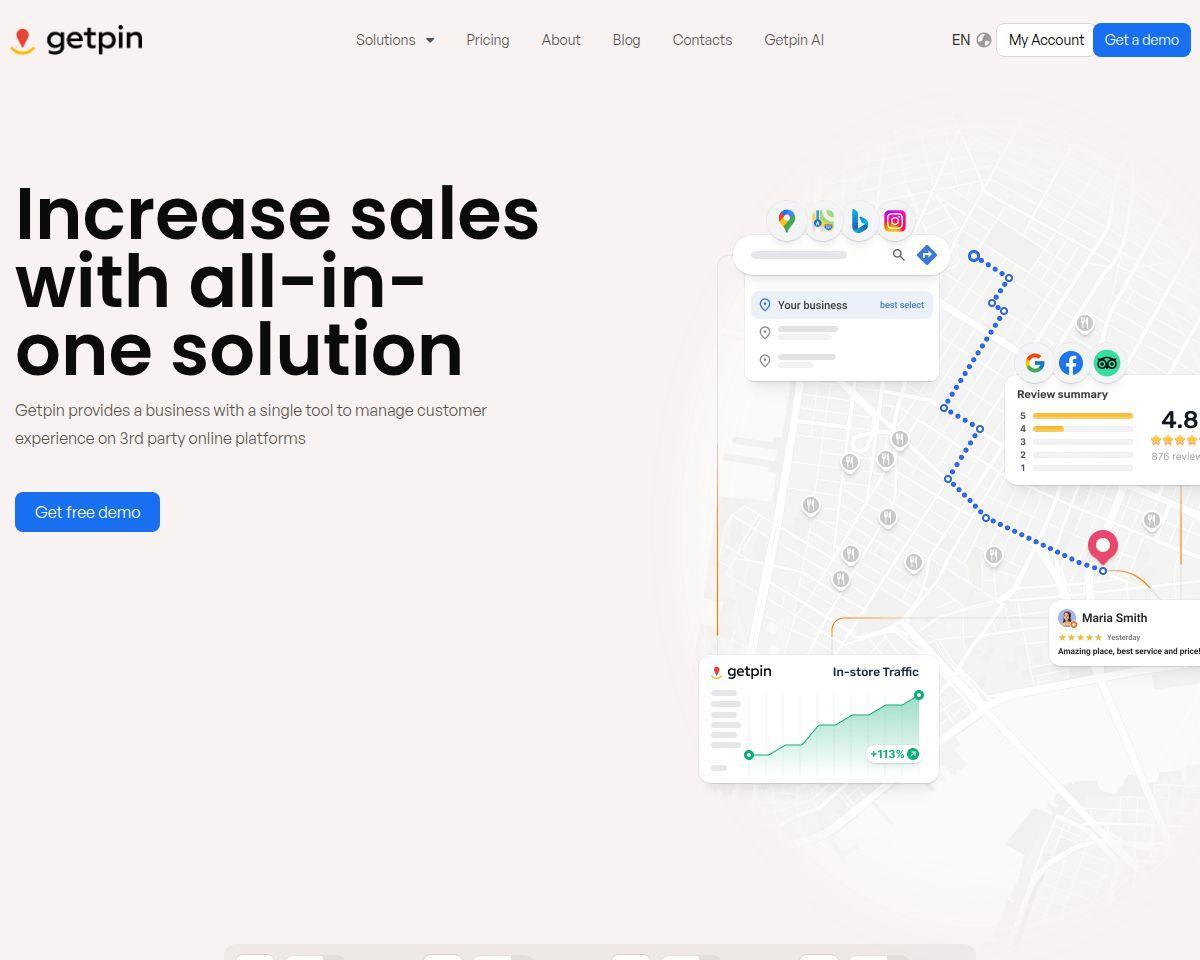The image size is (1200, 960).
Task: Open My Account
Action: pyautogui.click(x=1046, y=40)
